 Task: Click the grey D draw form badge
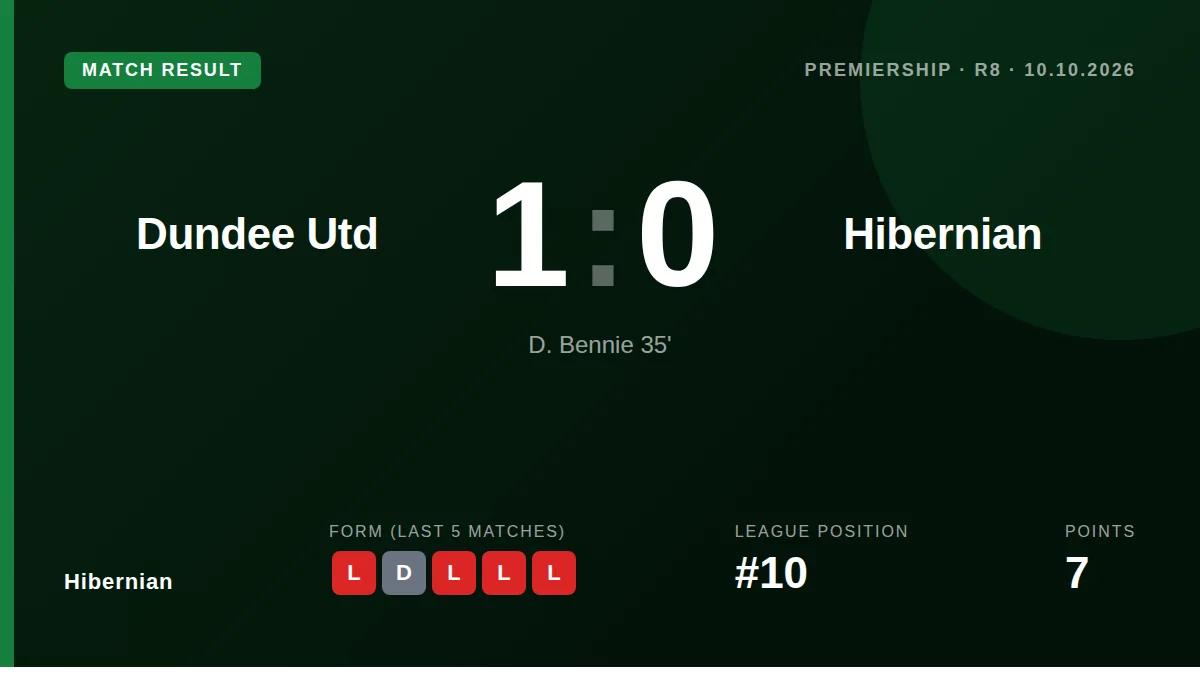tap(404, 573)
